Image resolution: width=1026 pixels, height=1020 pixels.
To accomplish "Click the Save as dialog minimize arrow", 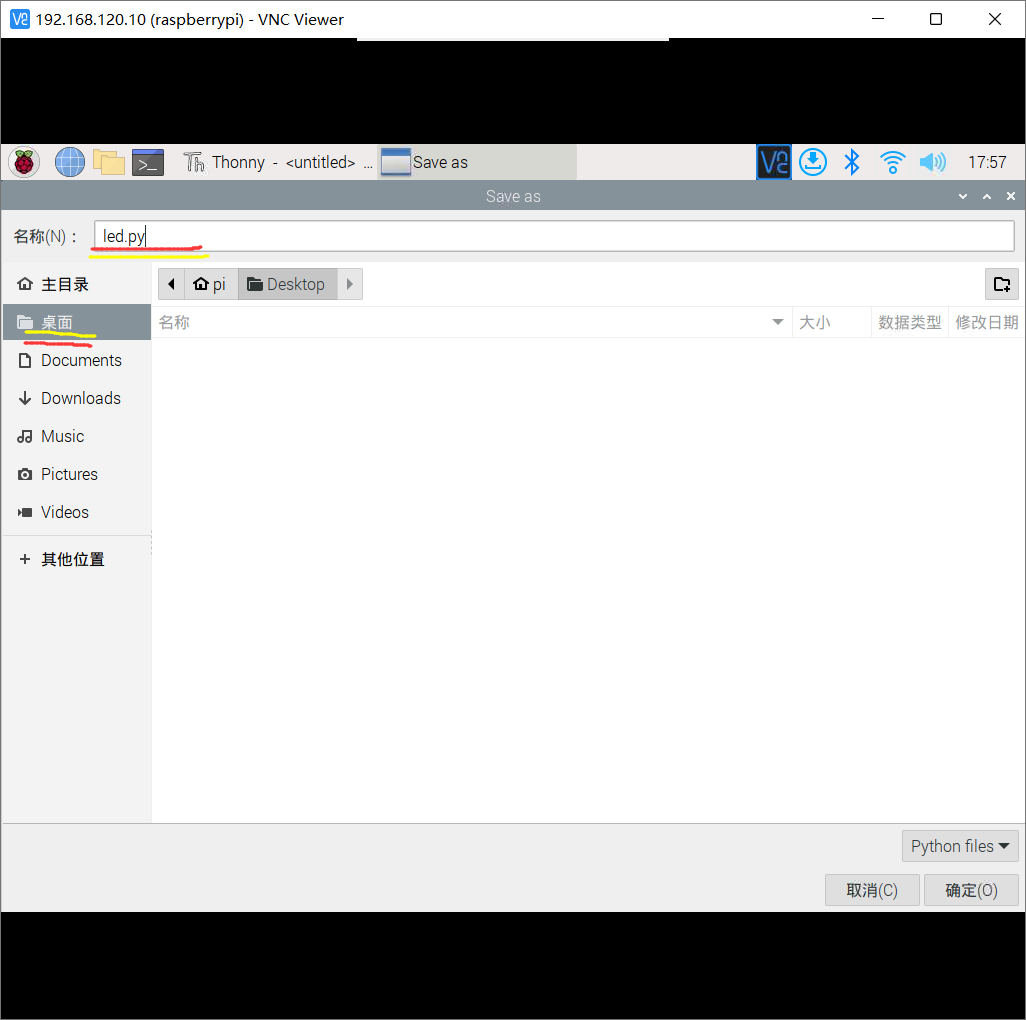I will click(963, 196).
